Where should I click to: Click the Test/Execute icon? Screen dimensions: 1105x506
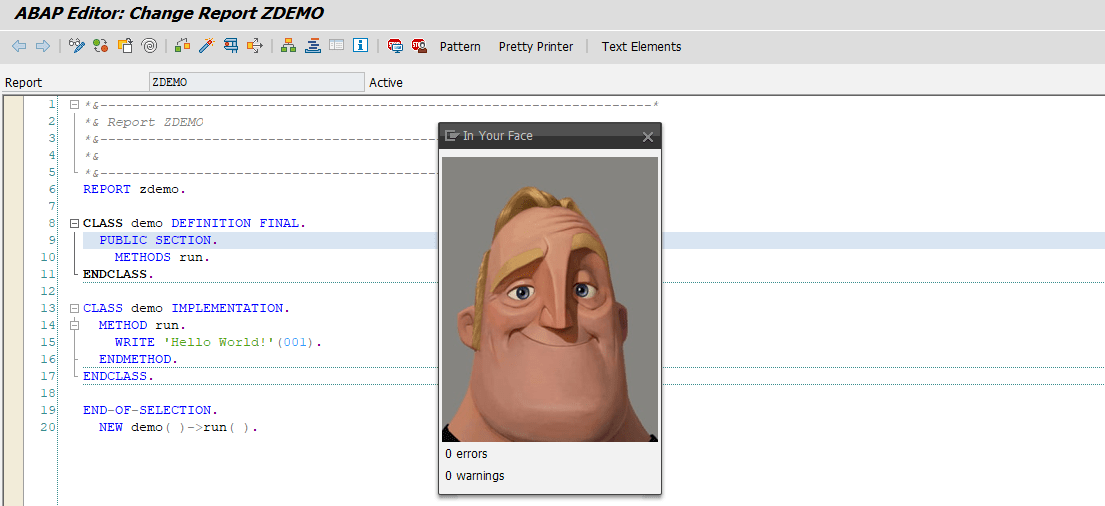click(x=230, y=47)
